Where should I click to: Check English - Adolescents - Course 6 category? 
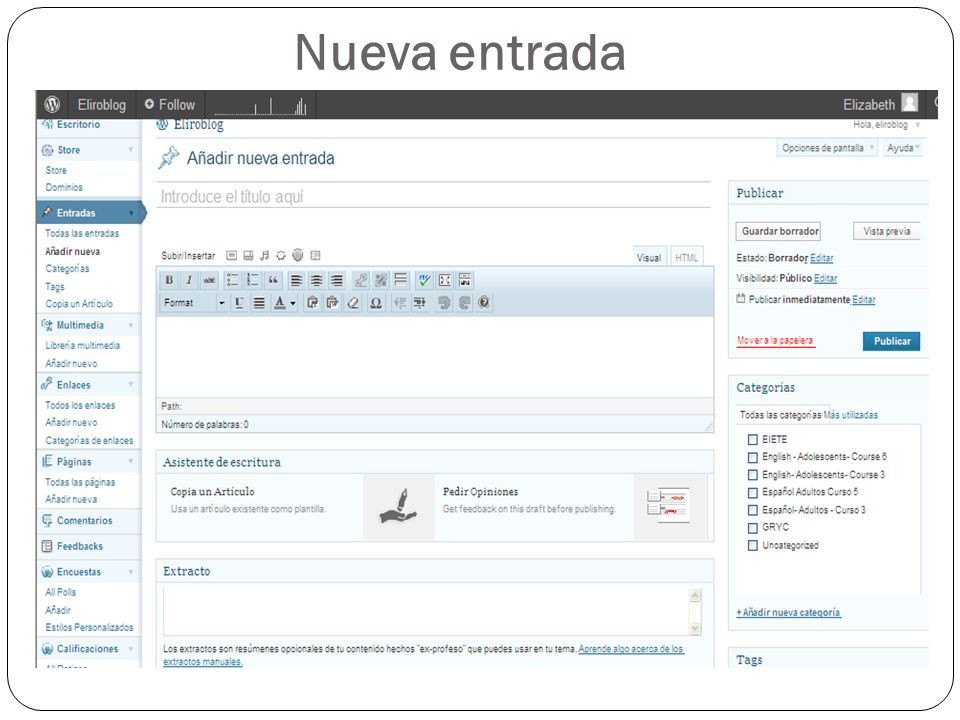753,457
